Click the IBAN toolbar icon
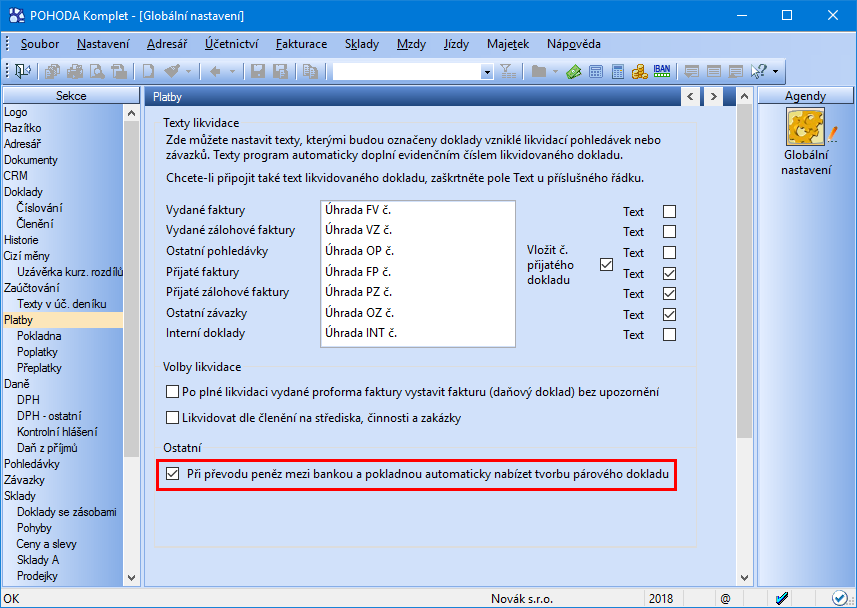 (662, 71)
